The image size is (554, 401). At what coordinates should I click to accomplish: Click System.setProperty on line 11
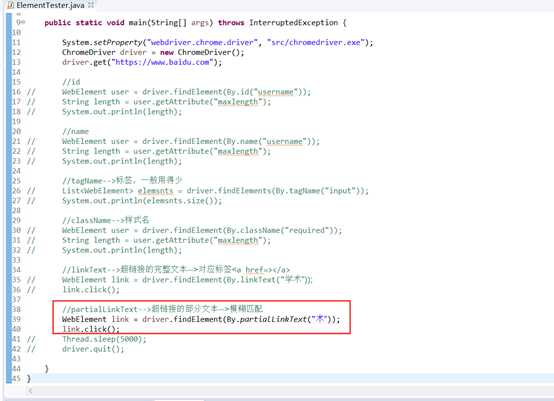coord(102,42)
